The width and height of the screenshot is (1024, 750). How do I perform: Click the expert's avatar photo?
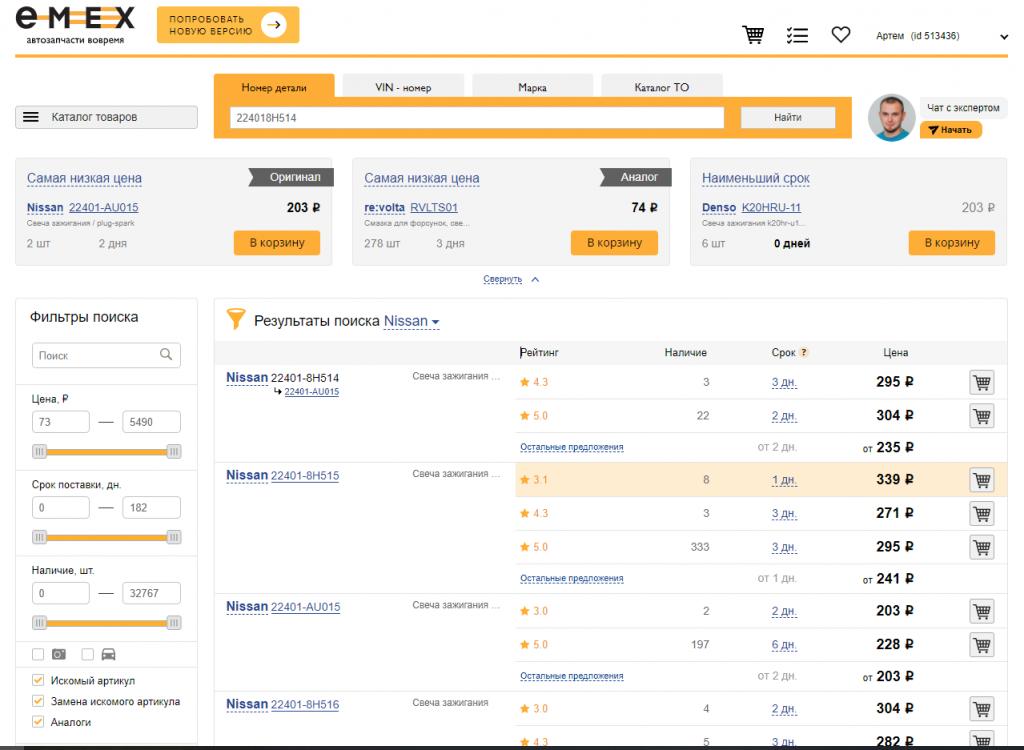[x=891, y=118]
